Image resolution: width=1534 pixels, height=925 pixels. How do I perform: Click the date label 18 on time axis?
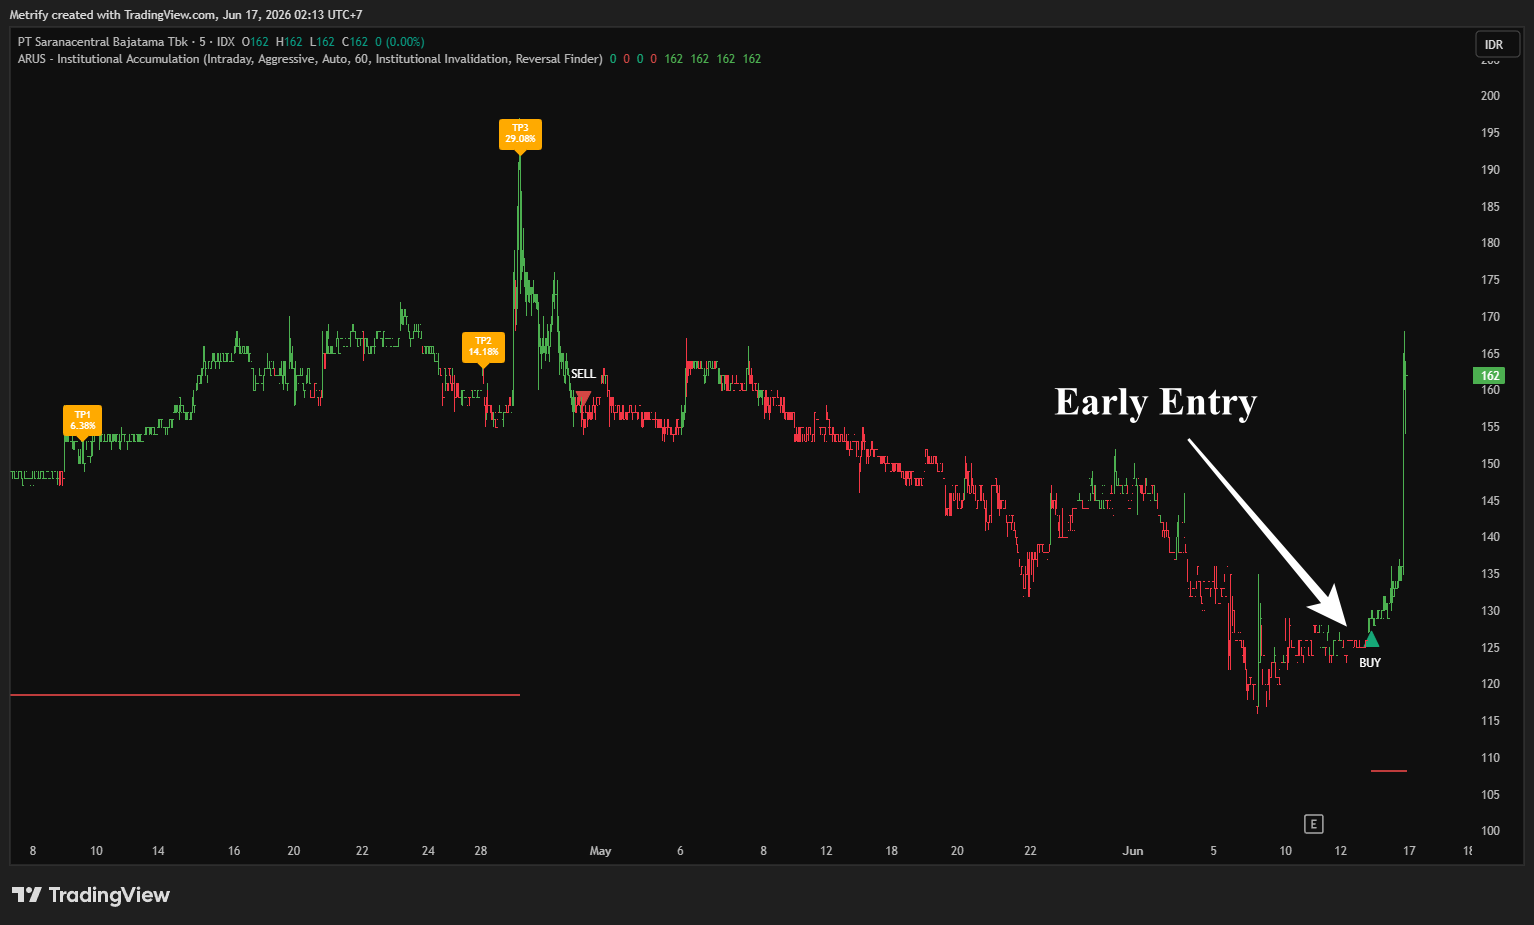891,851
